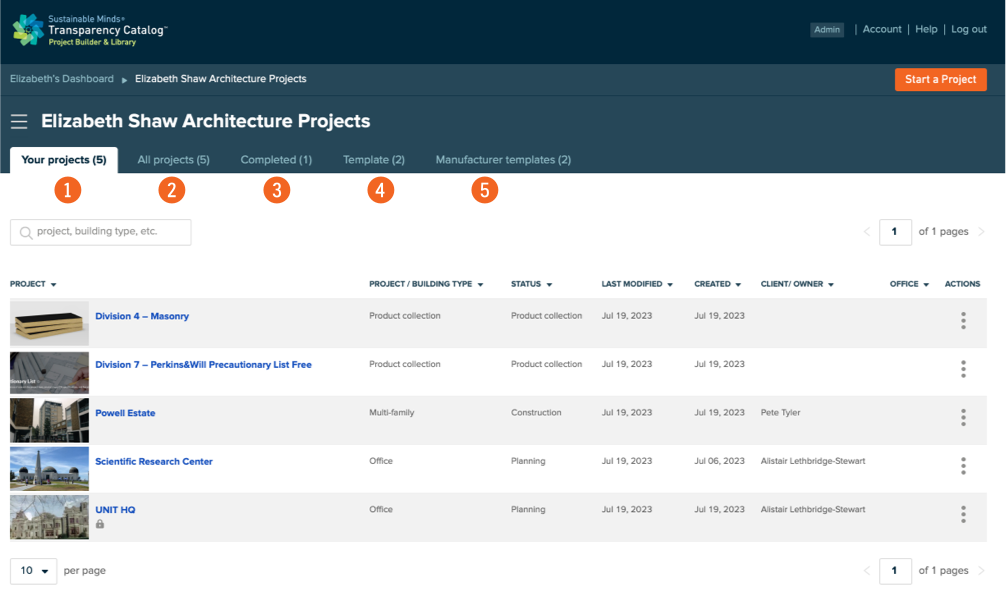Open actions menu for Scientific Research Center
Image resolution: width=1006 pixels, height=592 pixels.
click(963, 466)
